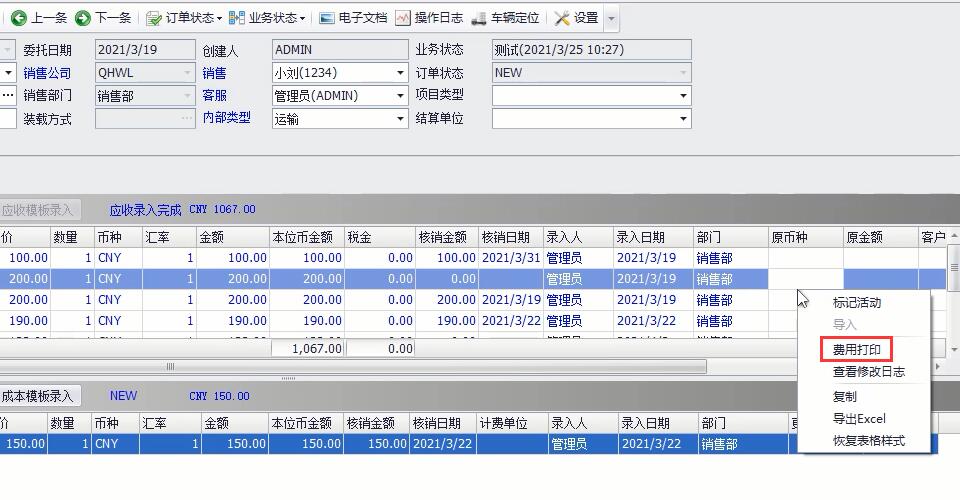Viewport: 960px width, 500px height.
Task: Click the 恢复表格样式 menu option
Action: 868,441
